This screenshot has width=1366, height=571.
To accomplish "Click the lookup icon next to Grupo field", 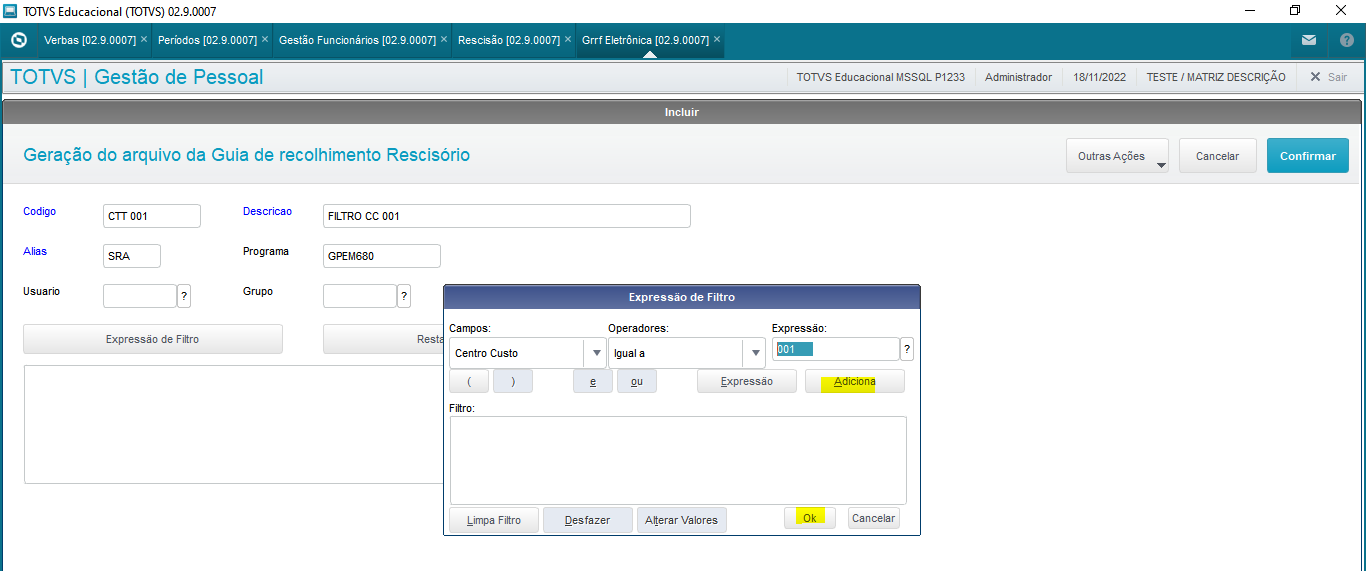I will (x=404, y=296).
